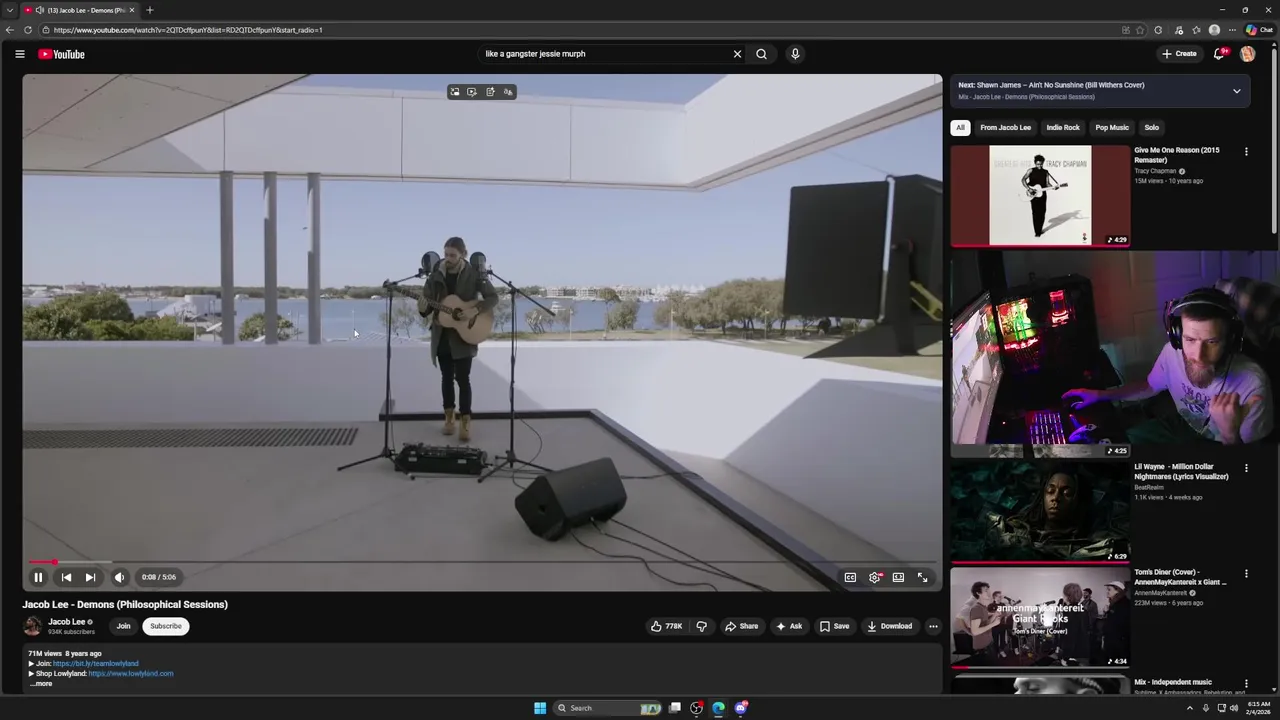Open bit.ly/teamlowlyland link
Image resolution: width=1280 pixels, height=720 pixels.
(x=96, y=663)
